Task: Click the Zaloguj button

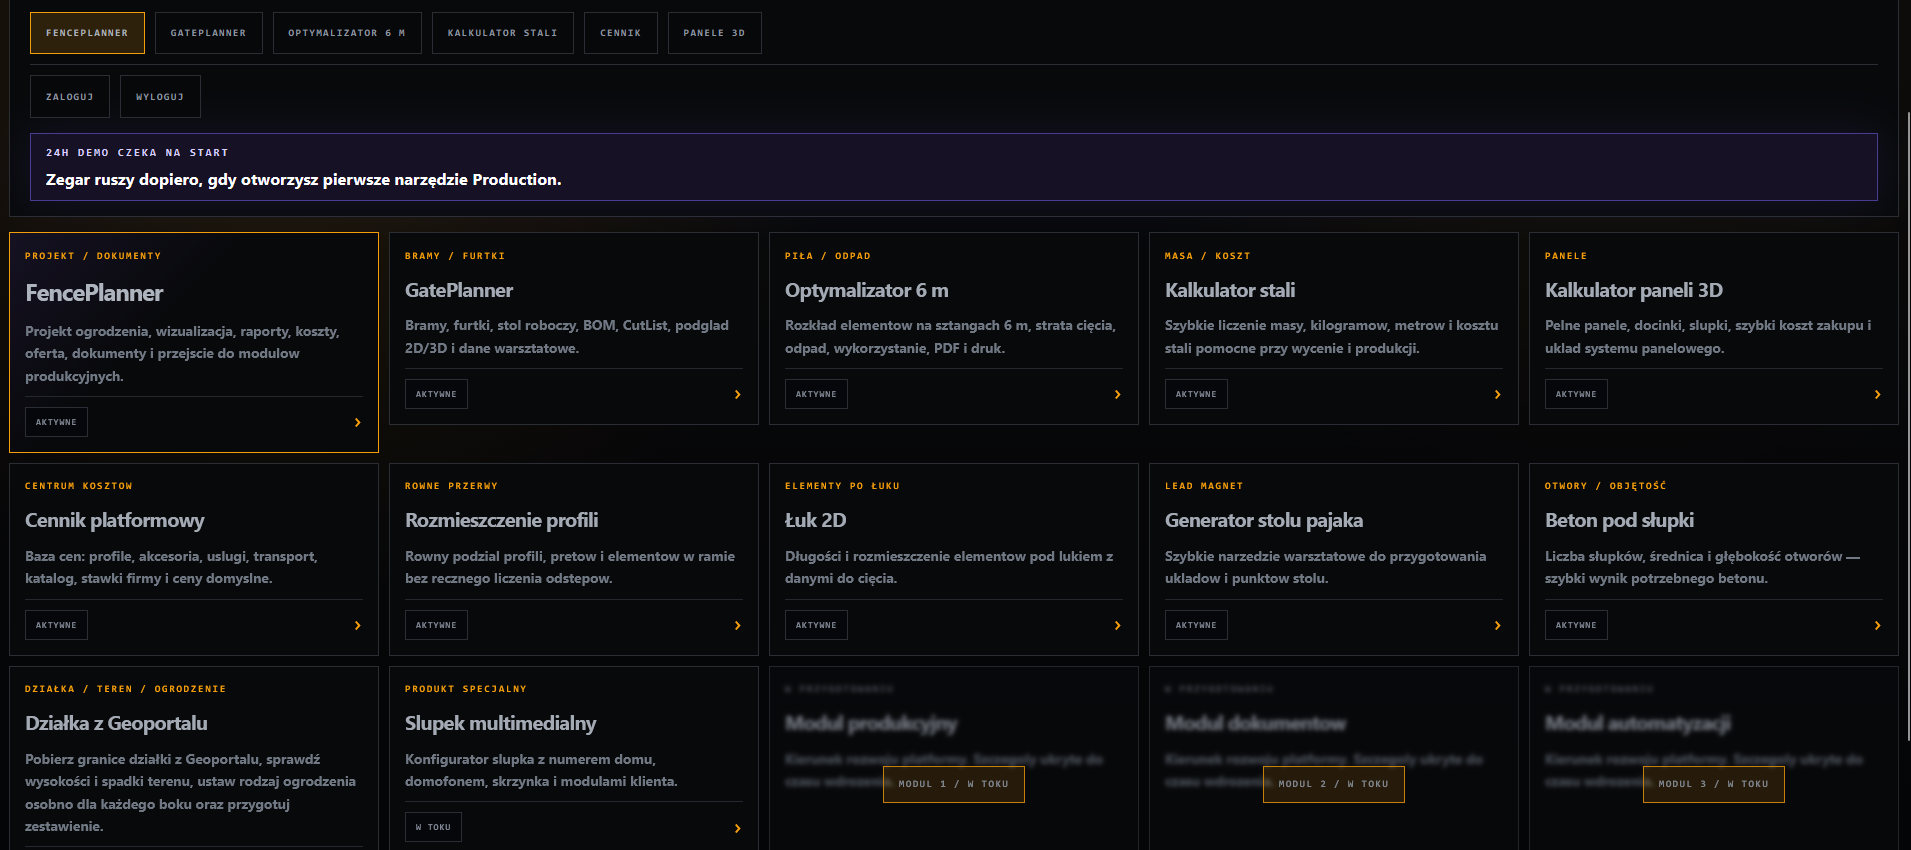Action: pos(70,97)
